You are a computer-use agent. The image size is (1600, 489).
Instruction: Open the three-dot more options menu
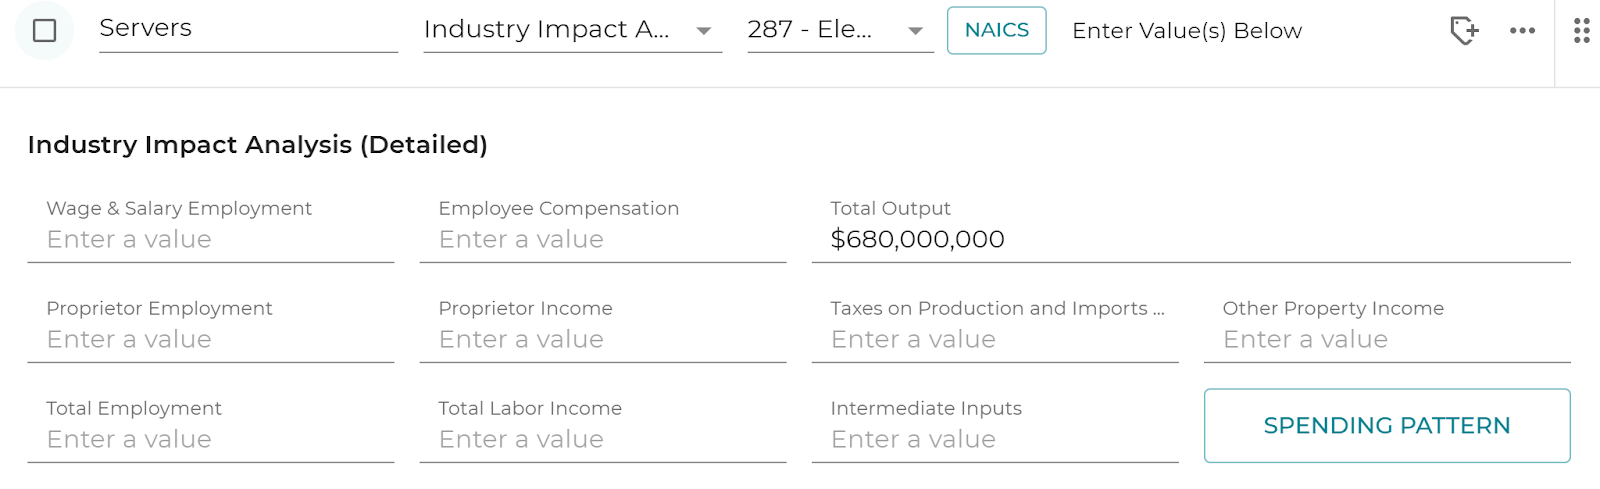pos(1522,31)
